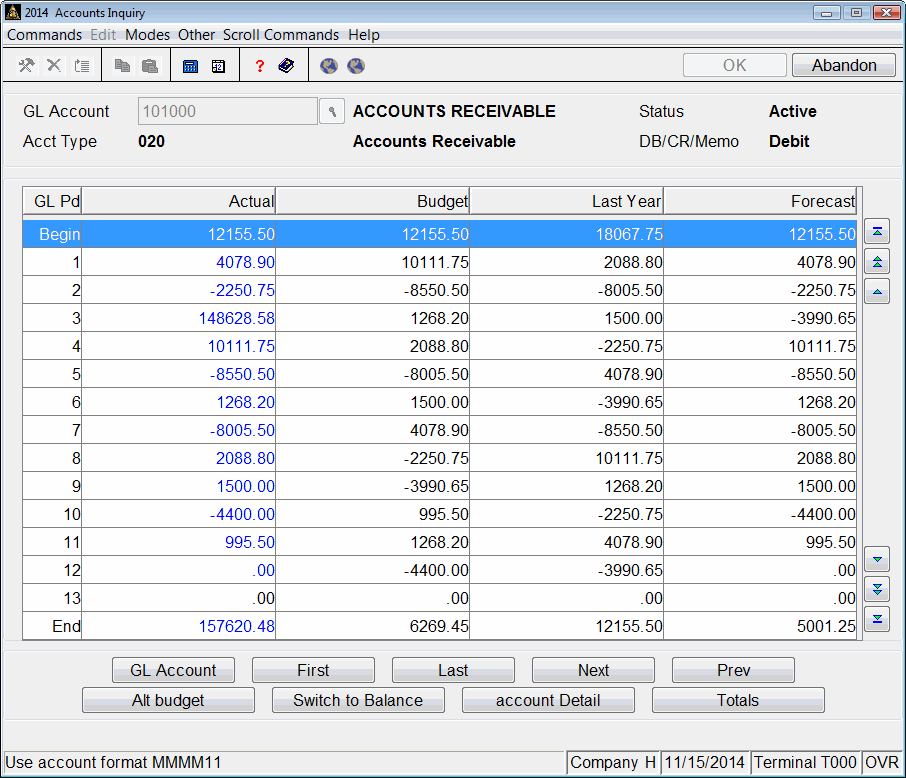
Task: Click Last Year value 18067.75
Action: (629, 234)
